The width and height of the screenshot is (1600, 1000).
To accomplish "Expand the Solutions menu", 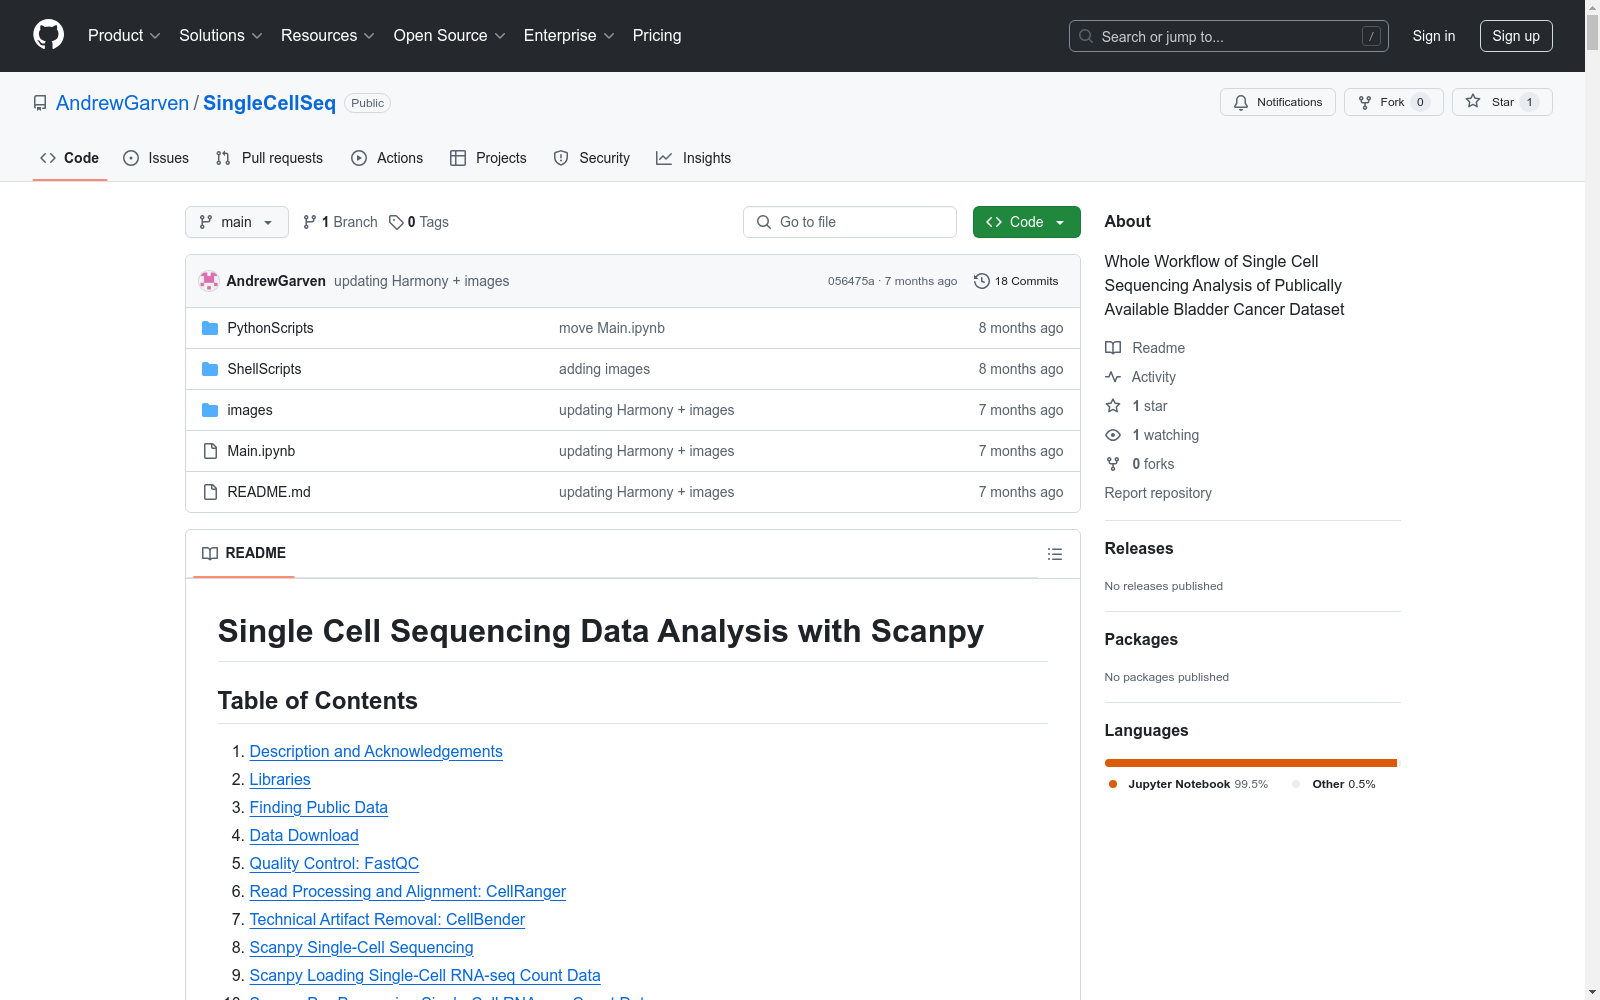I will [221, 36].
